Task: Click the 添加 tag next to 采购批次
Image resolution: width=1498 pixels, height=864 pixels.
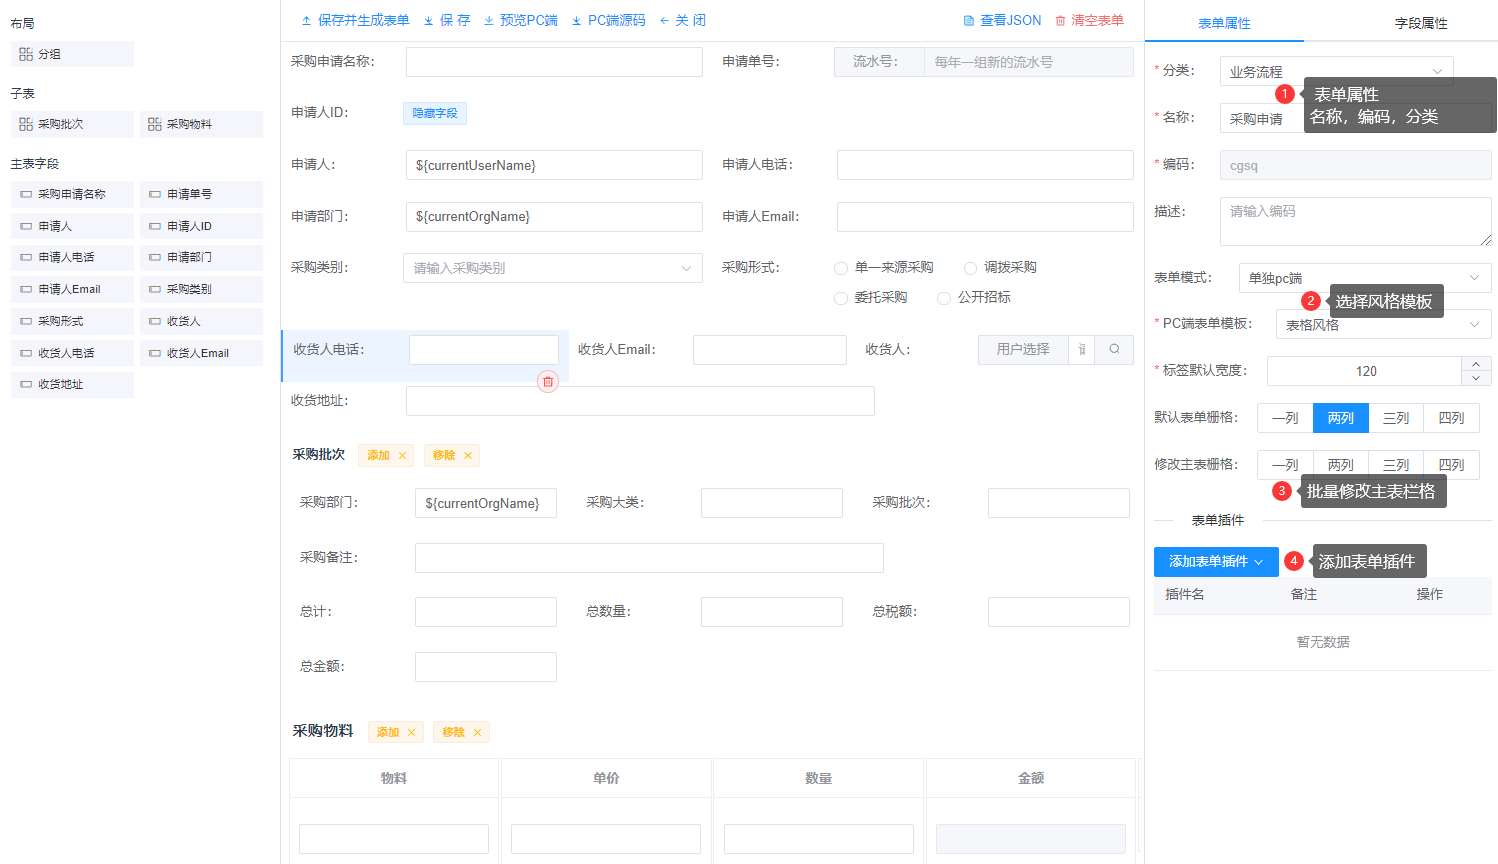Action: point(387,455)
